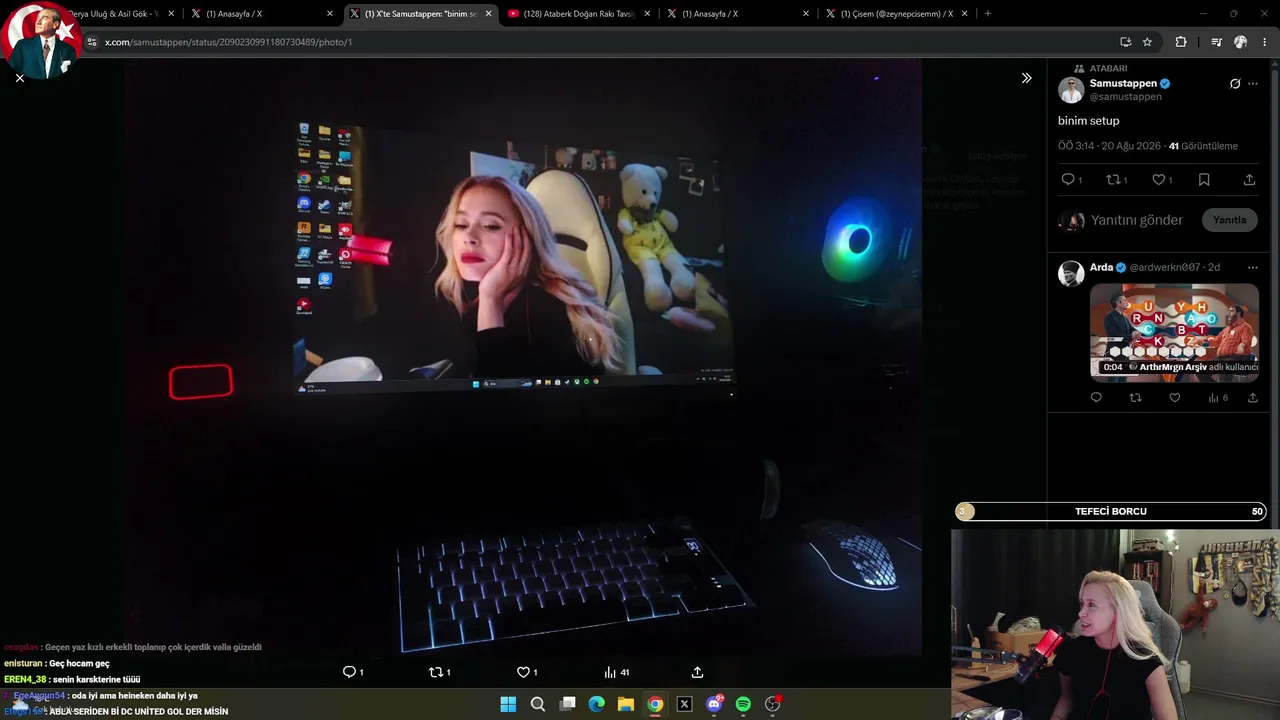Open Windows taskbar Search

tap(538, 704)
